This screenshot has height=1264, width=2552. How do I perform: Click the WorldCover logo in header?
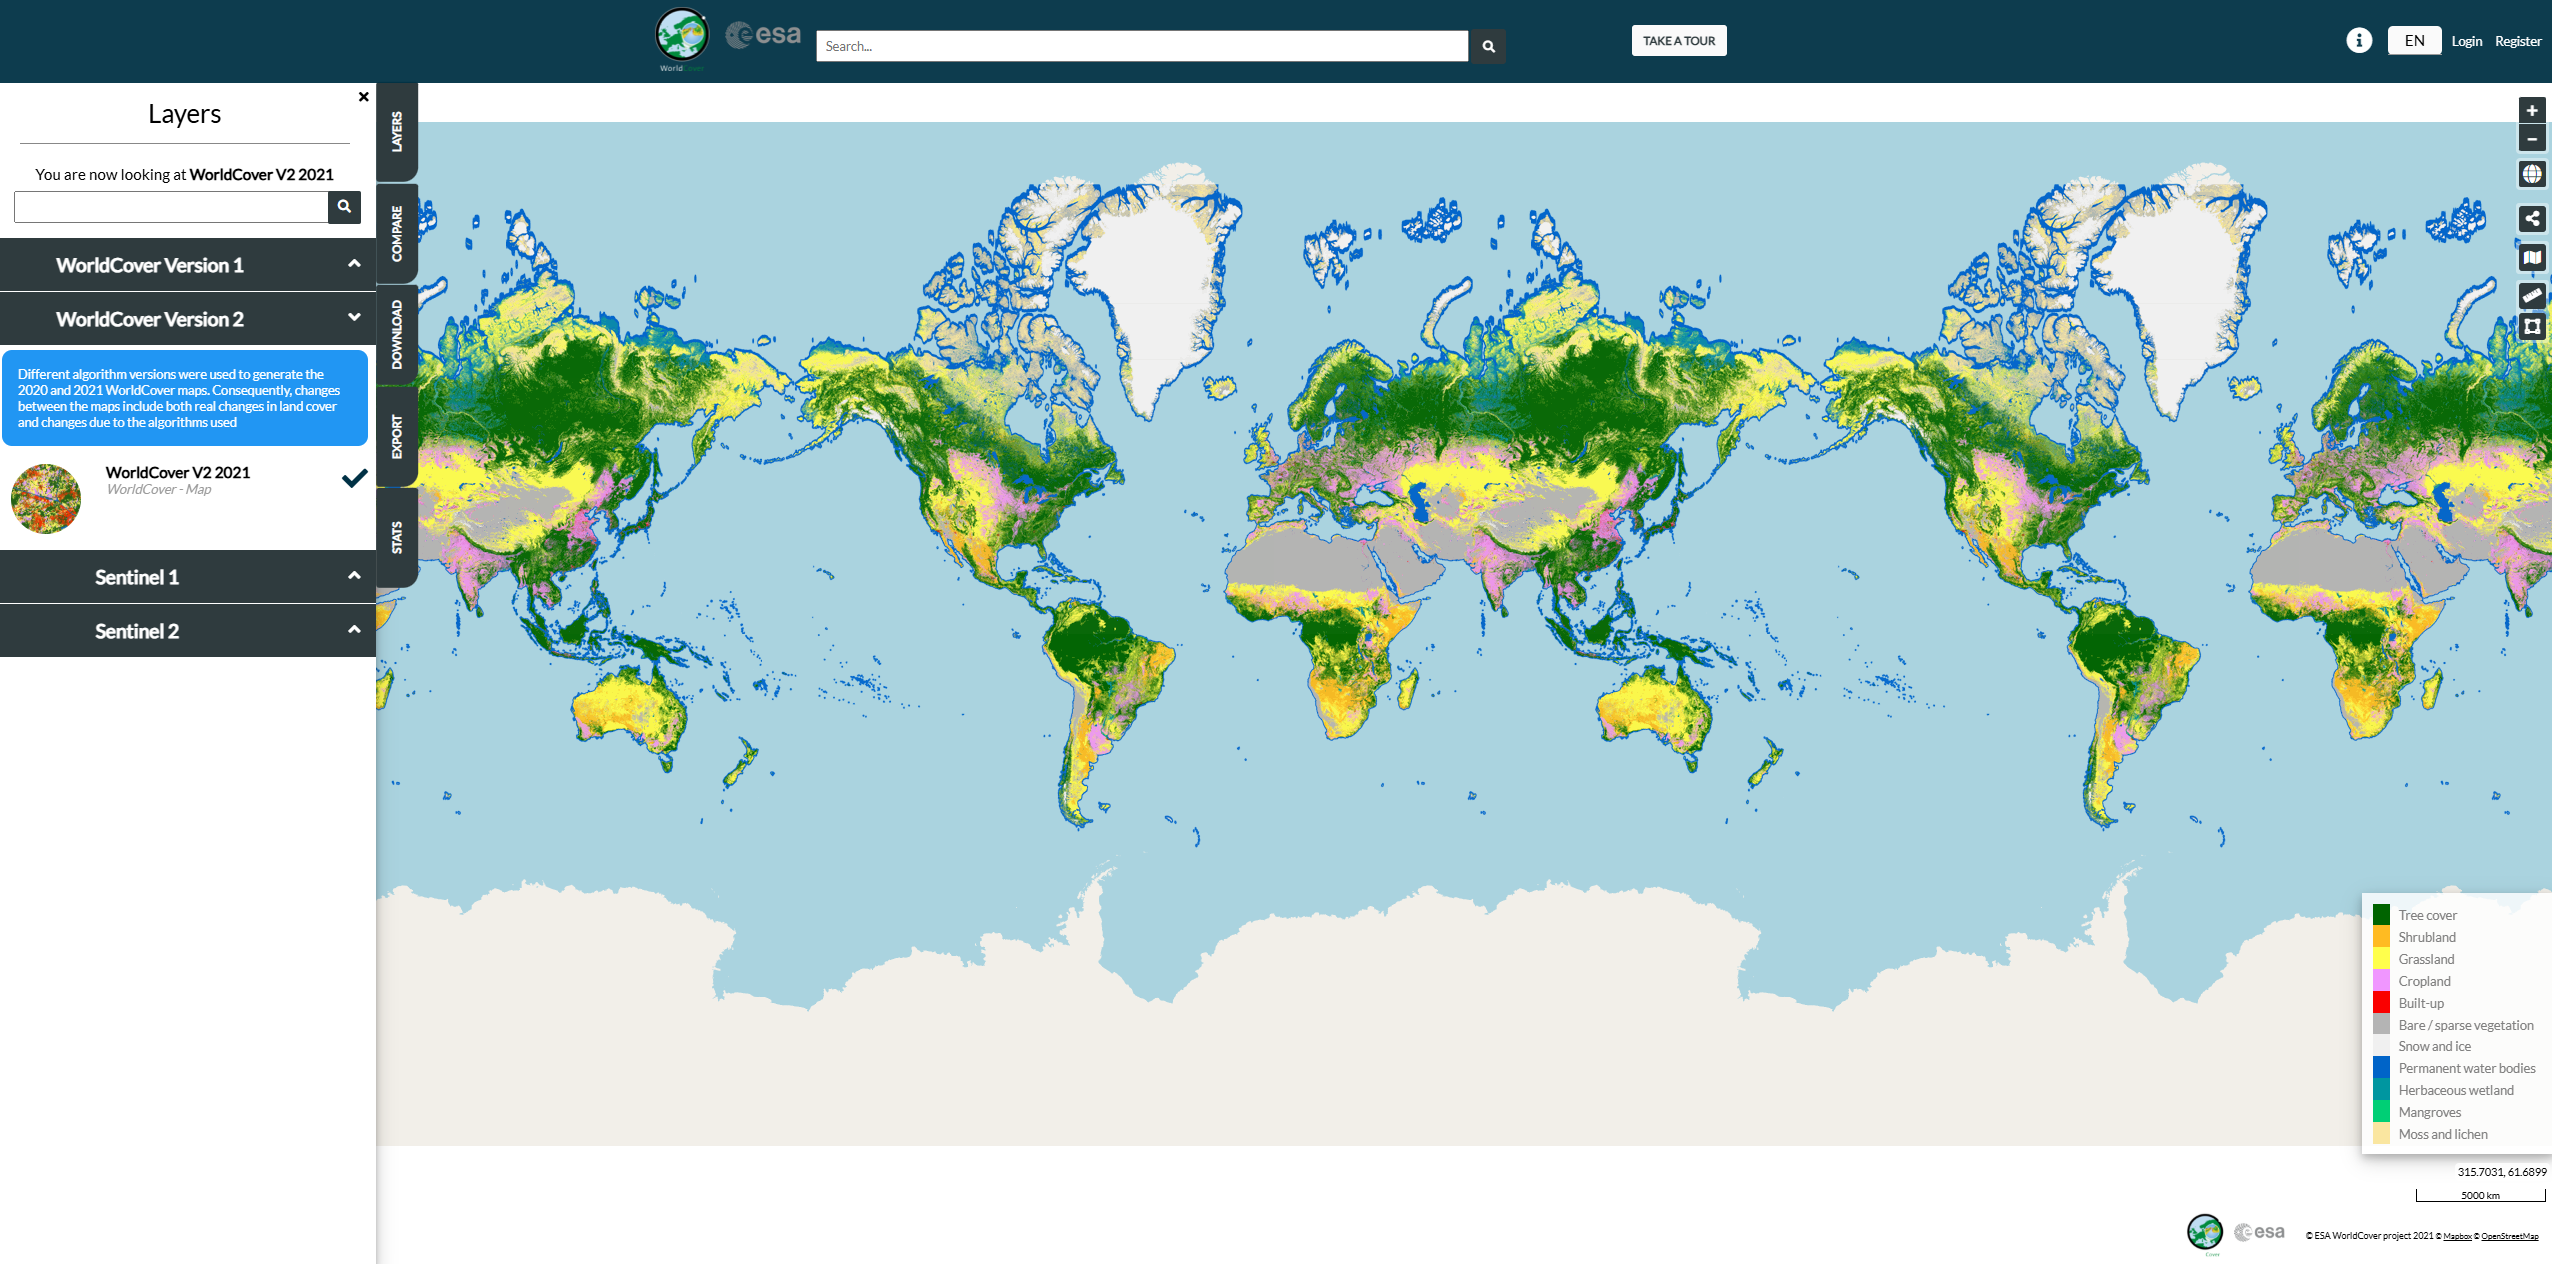click(x=682, y=38)
